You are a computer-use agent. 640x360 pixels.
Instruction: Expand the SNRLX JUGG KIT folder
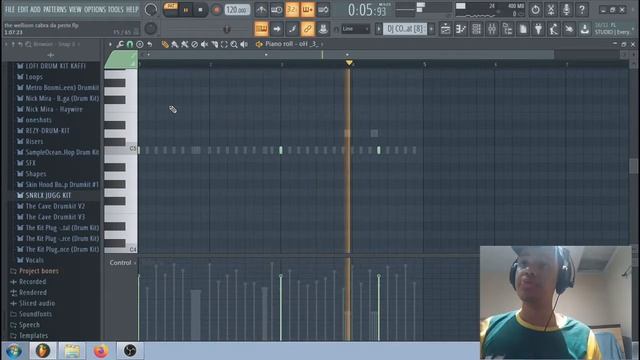(x=48, y=196)
